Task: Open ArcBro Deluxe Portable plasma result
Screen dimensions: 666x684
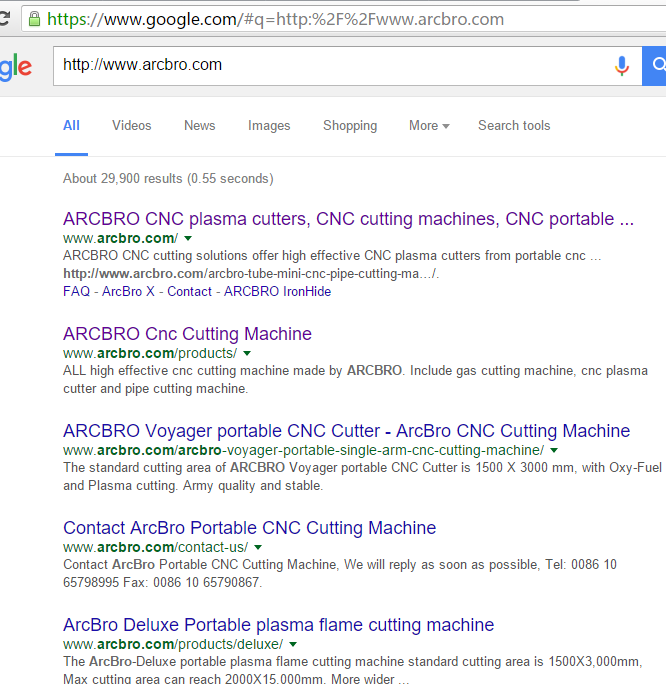Action: click(279, 625)
